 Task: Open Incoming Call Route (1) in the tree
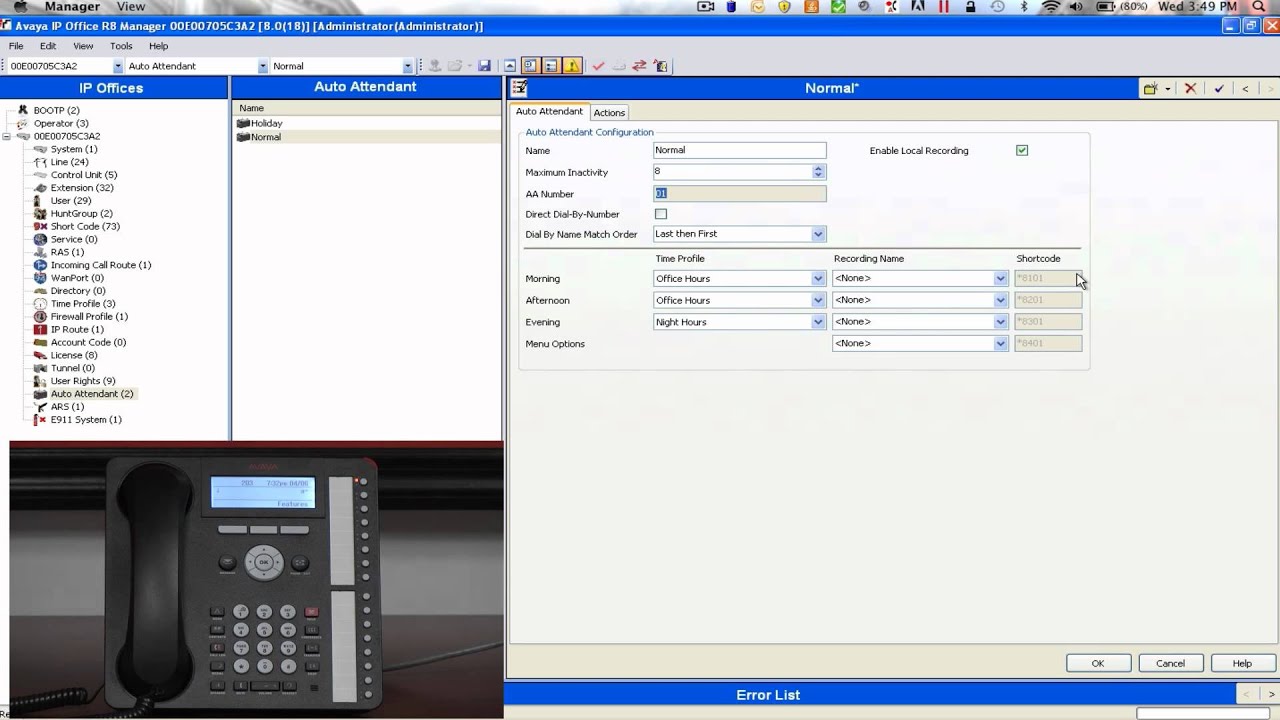101,265
